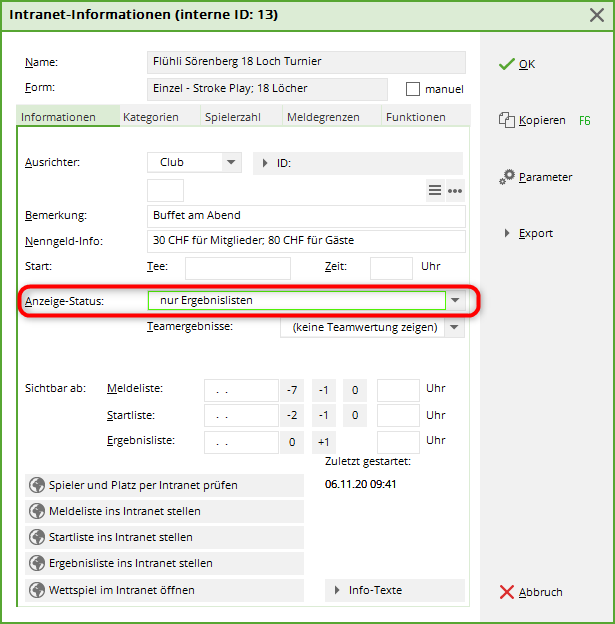615x624 pixels.
Task: Click Ergebnisliste ins Intranet stellen
Action: point(164,563)
